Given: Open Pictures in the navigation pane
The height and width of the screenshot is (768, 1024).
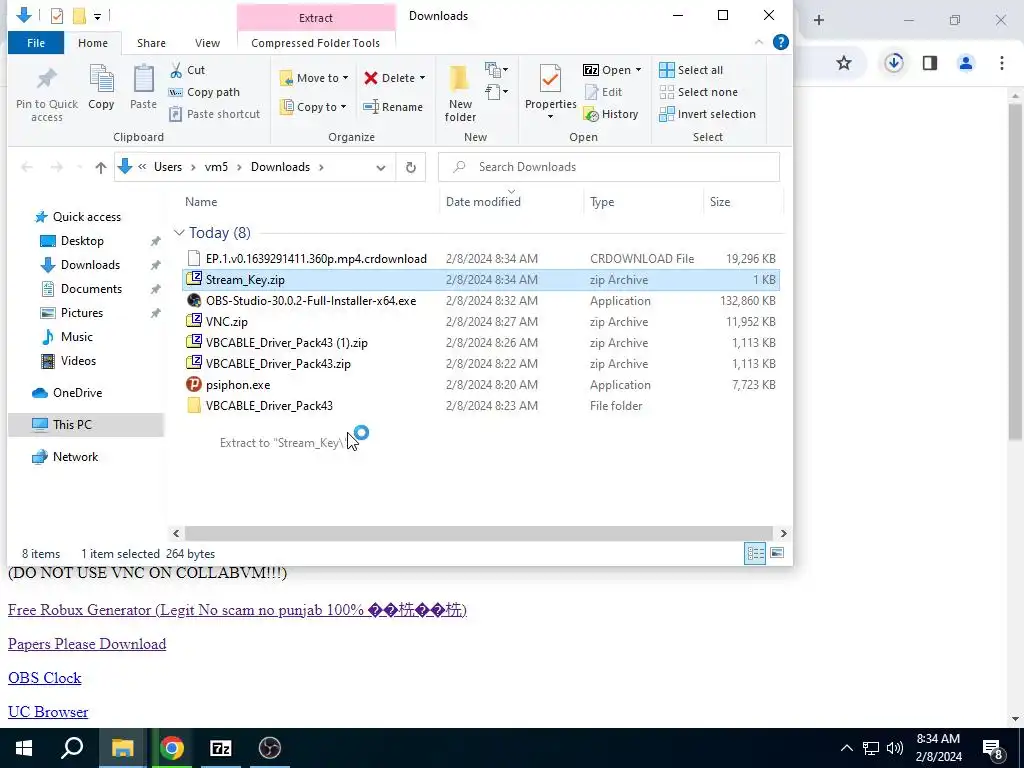Looking at the screenshot, I should tap(82, 313).
